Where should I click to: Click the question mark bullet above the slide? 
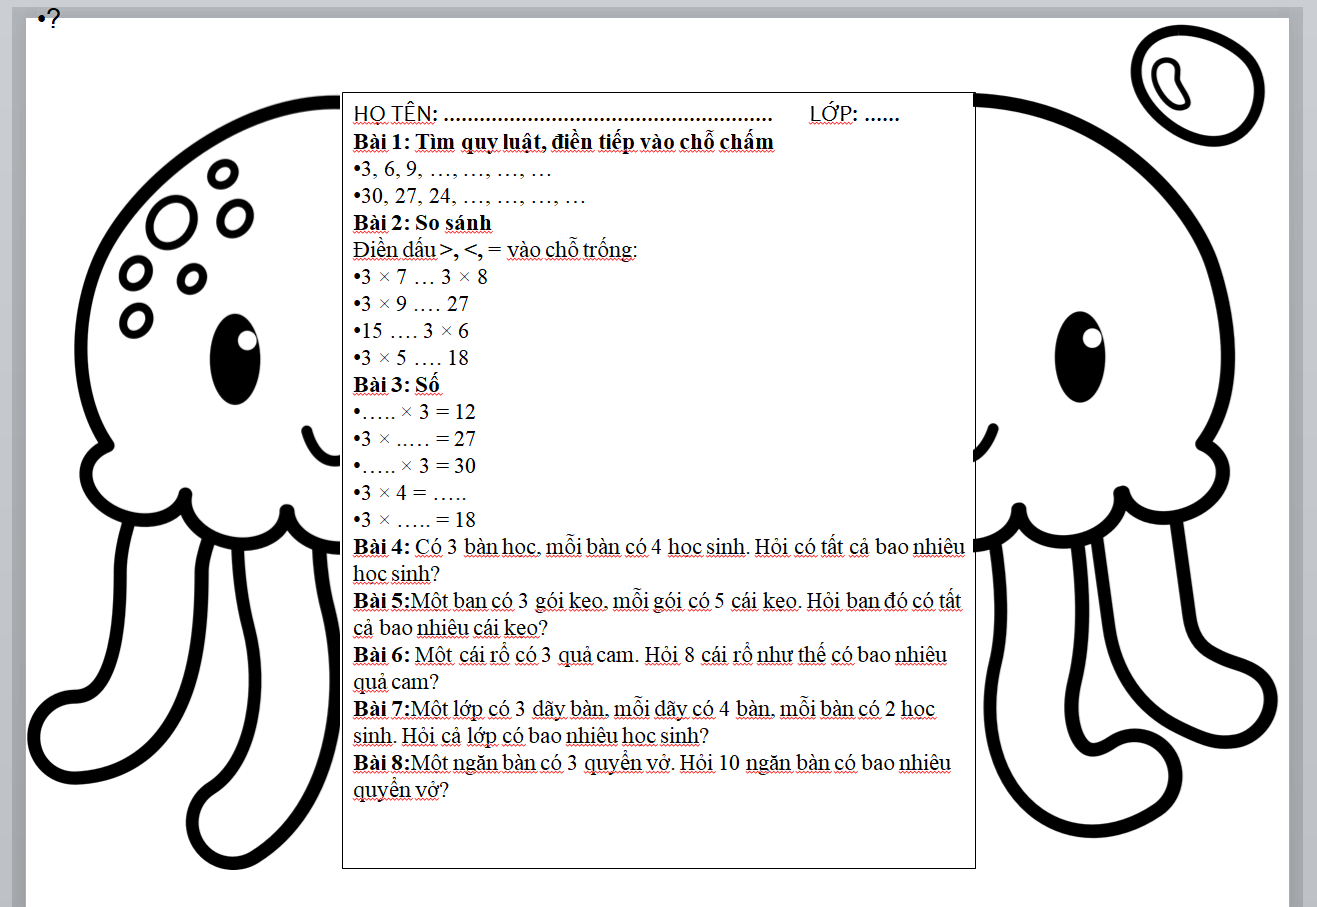pos(50,19)
